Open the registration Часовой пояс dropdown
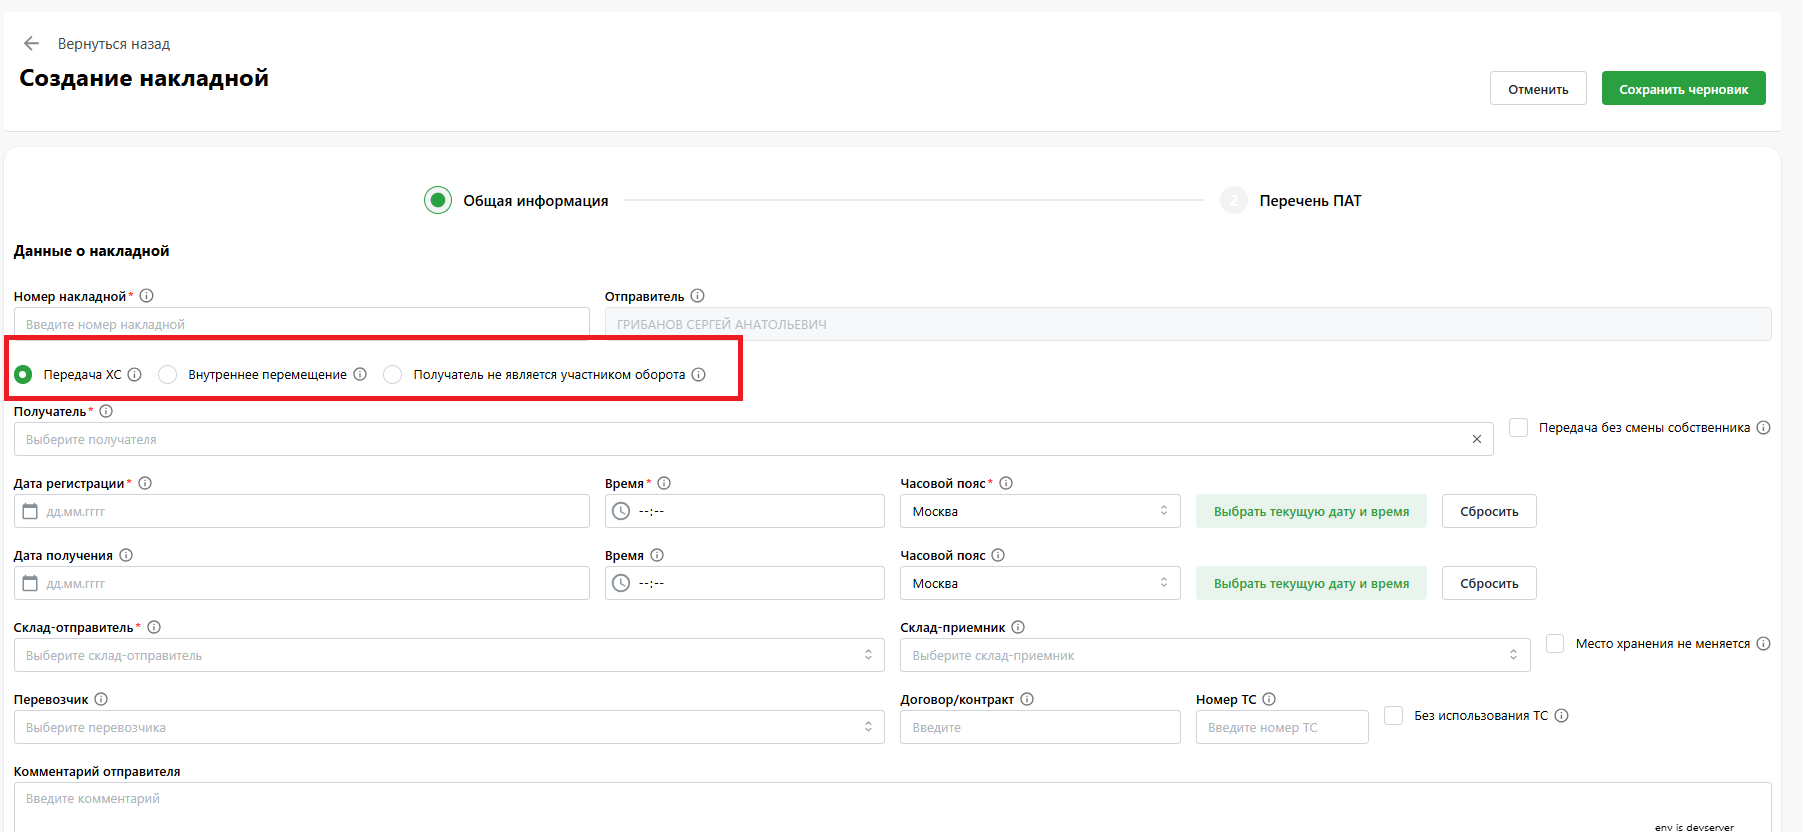This screenshot has height=832, width=1803. [x=1039, y=511]
